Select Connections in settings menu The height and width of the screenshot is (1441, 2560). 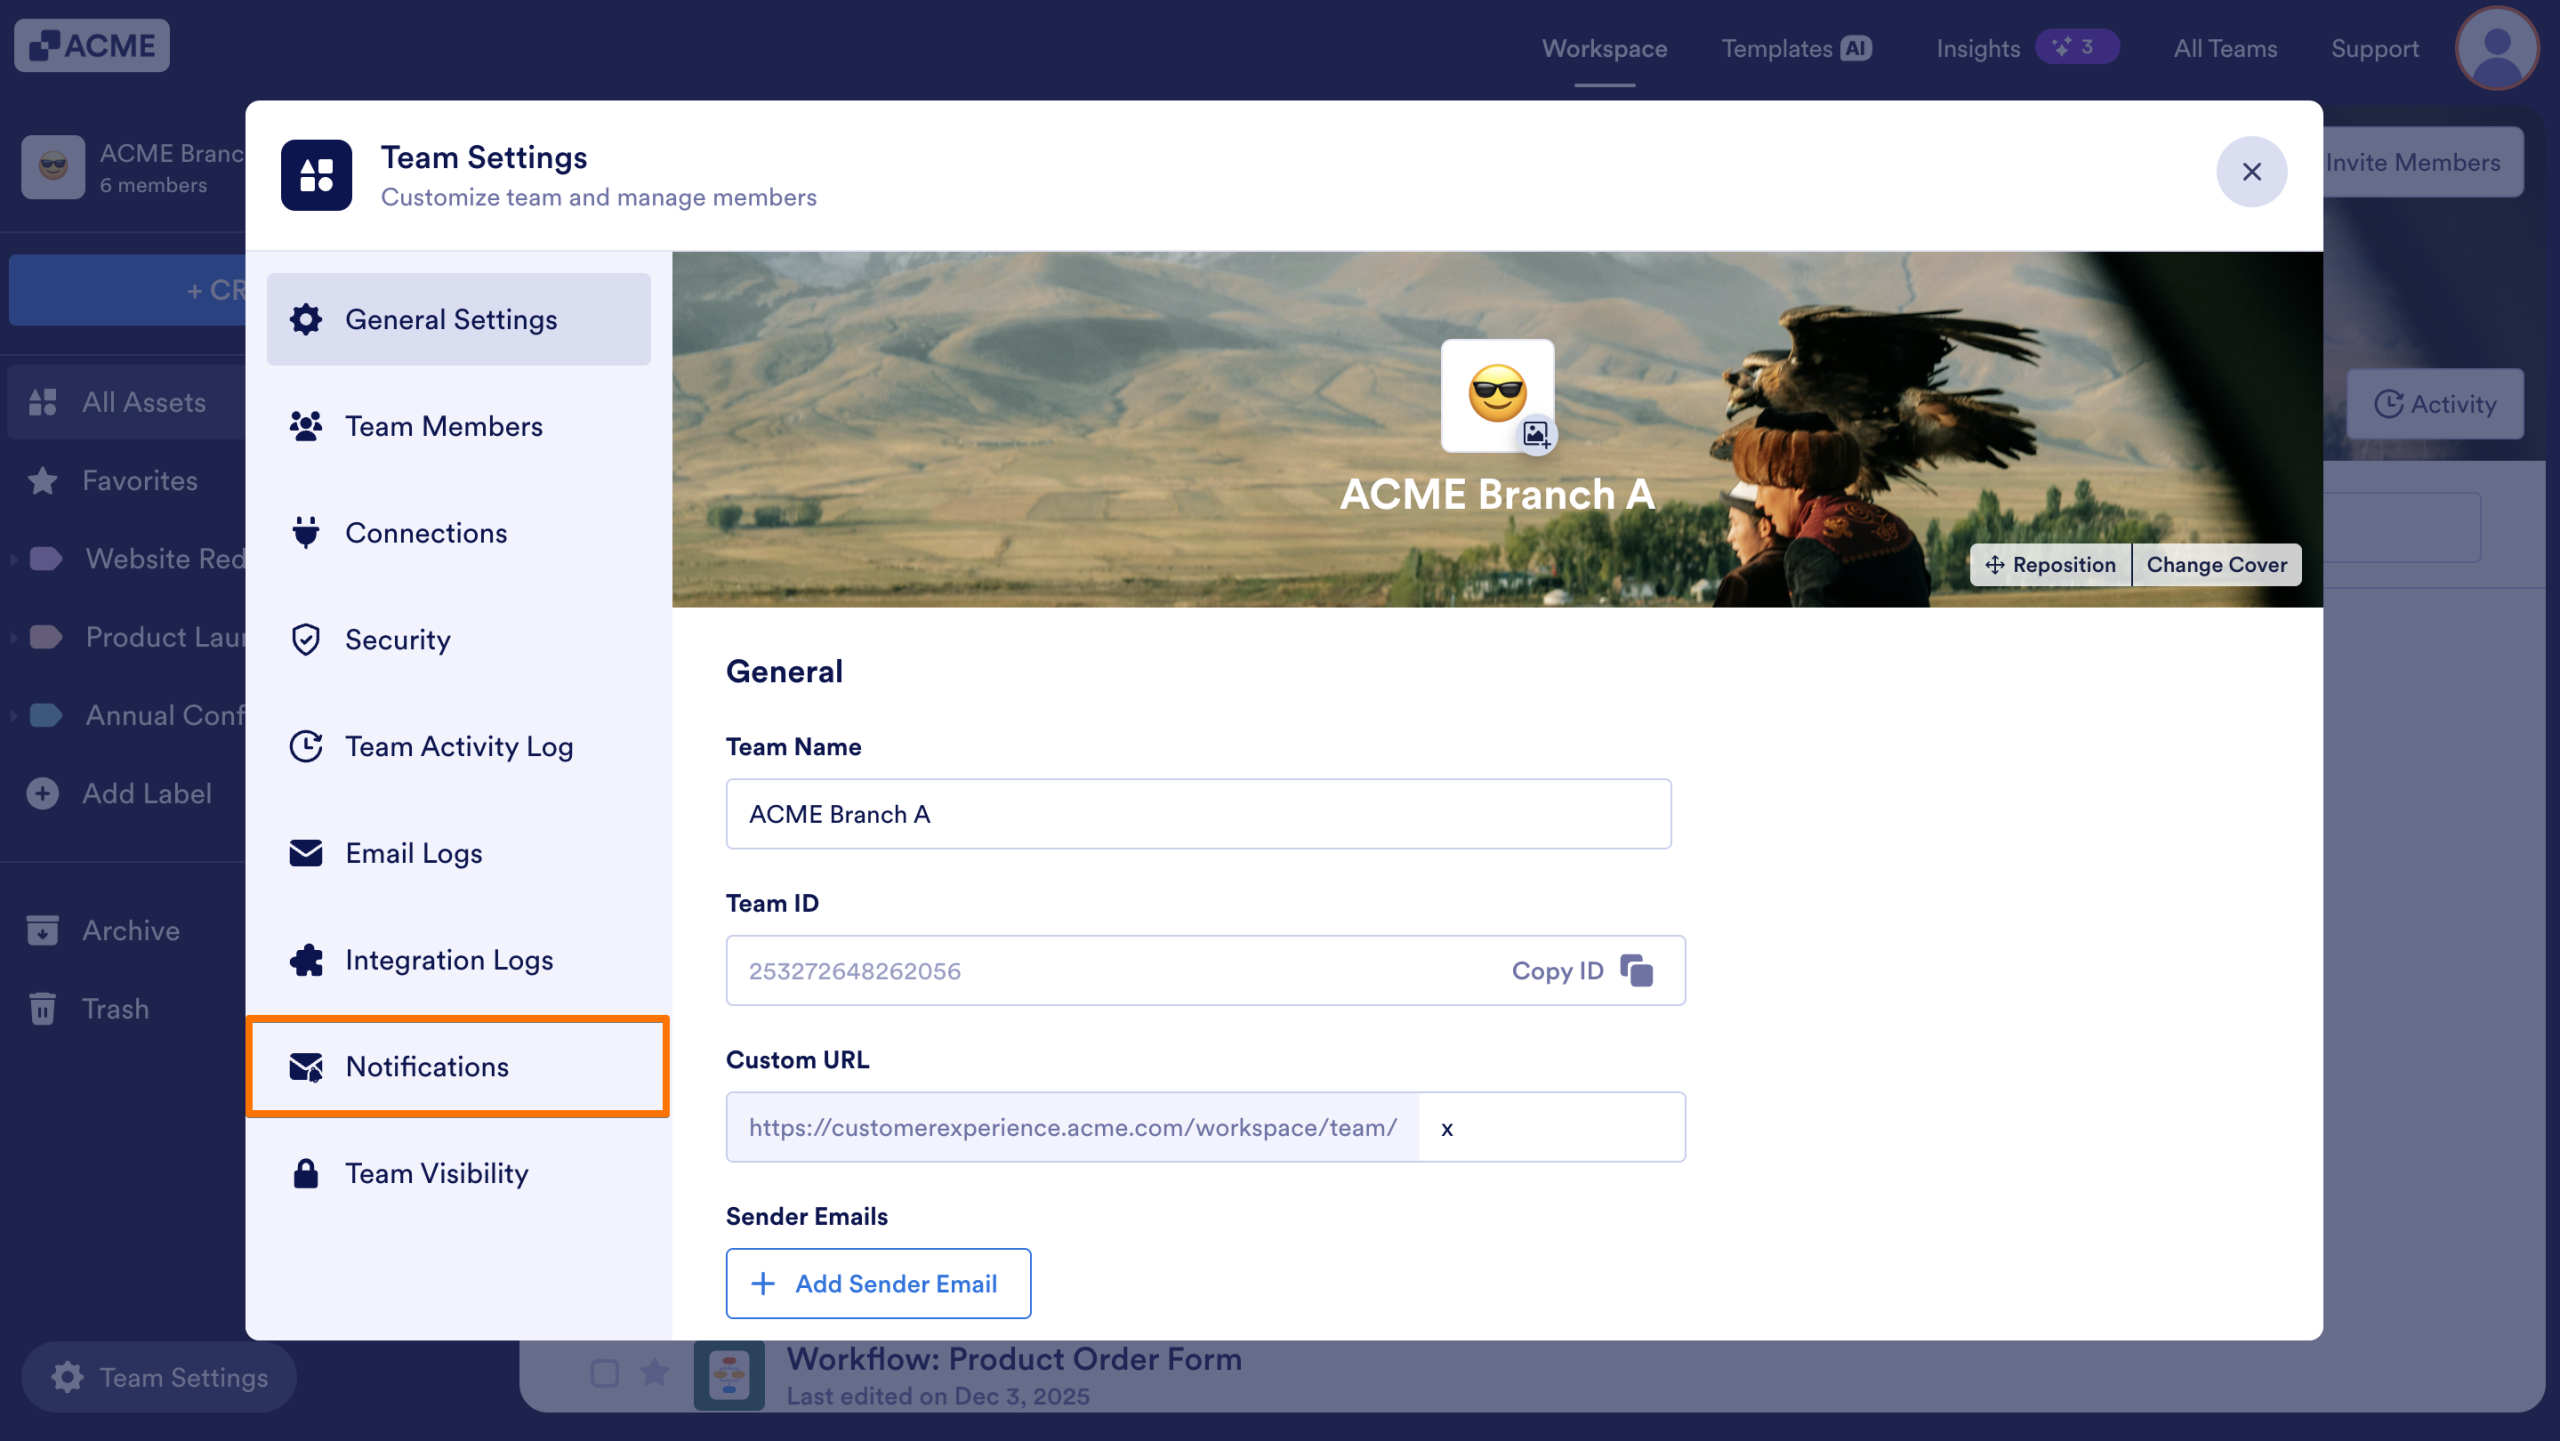(459, 533)
